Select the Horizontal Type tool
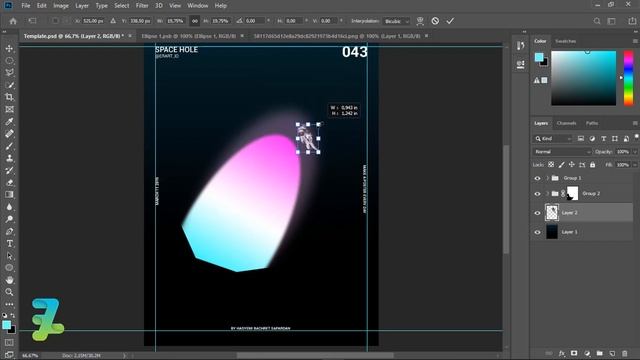 coord(9,244)
